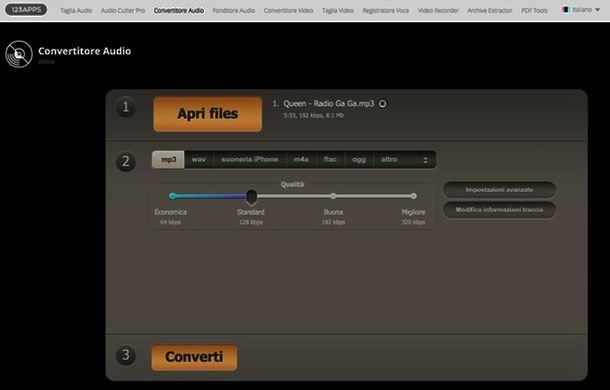Open Impostazioni avanzate
The height and width of the screenshot is (390, 610).
pos(500,190)
